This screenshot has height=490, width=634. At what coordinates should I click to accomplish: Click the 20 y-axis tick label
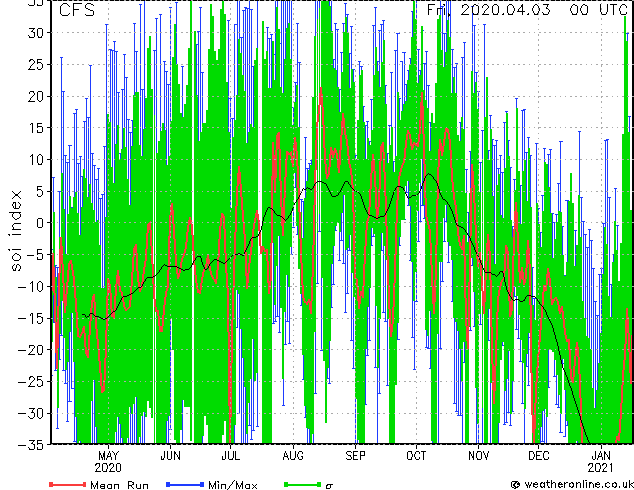36,96
